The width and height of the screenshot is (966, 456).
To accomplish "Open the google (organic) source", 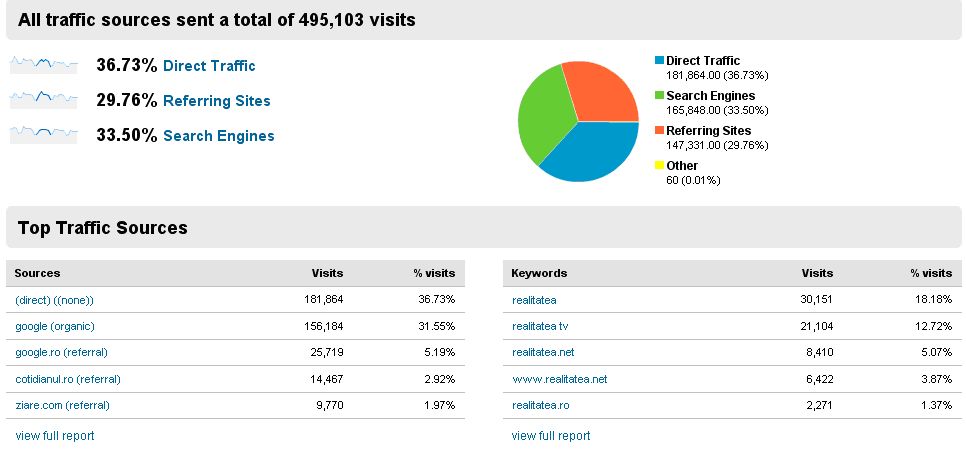I will (55, 326).
